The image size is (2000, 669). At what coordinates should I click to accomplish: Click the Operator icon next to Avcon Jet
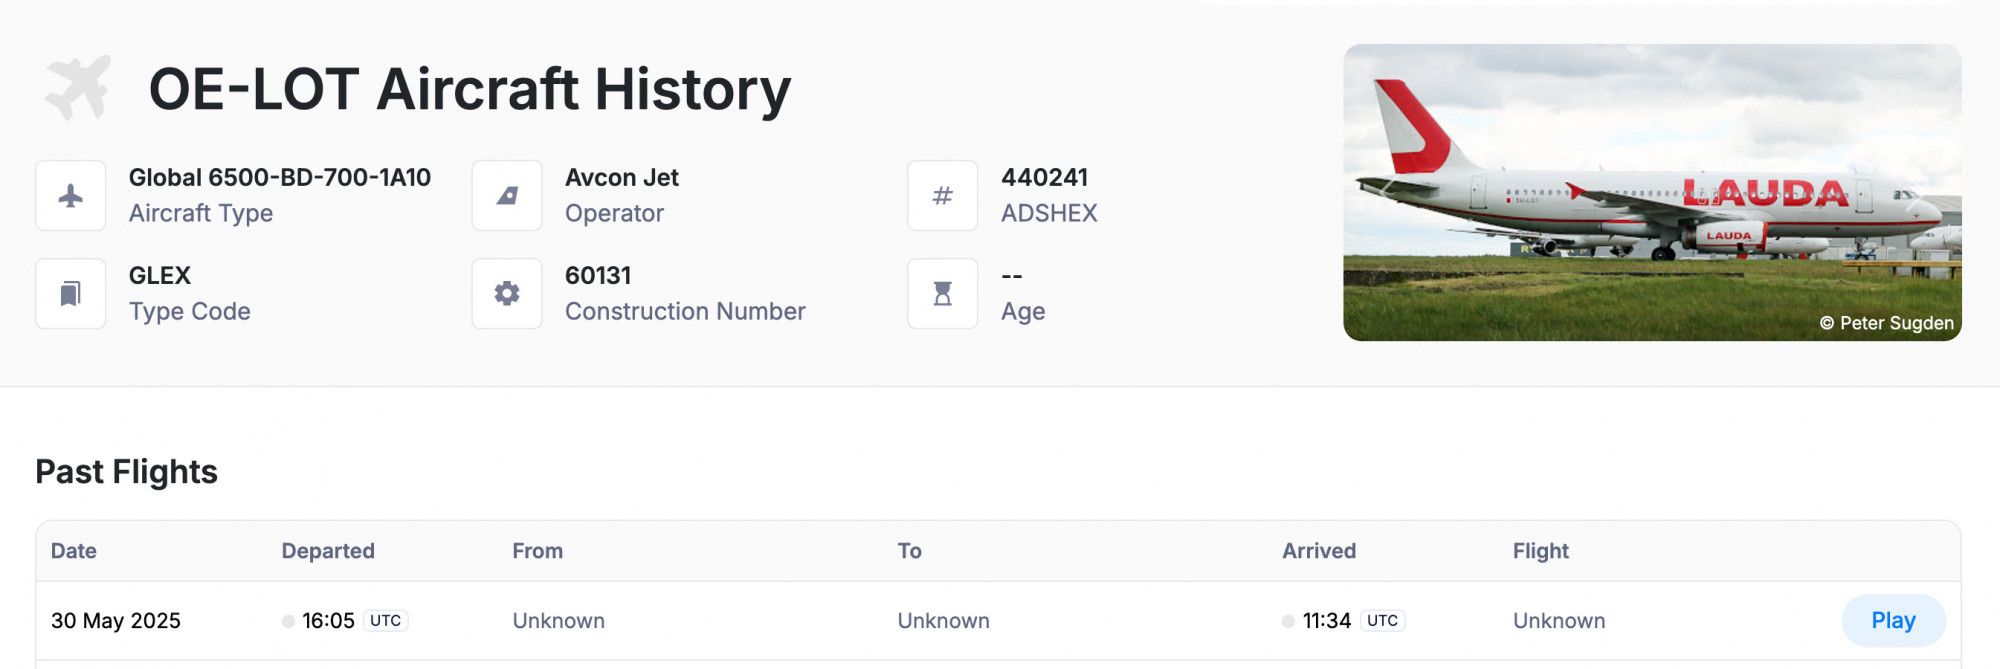(x=507, y=196)
